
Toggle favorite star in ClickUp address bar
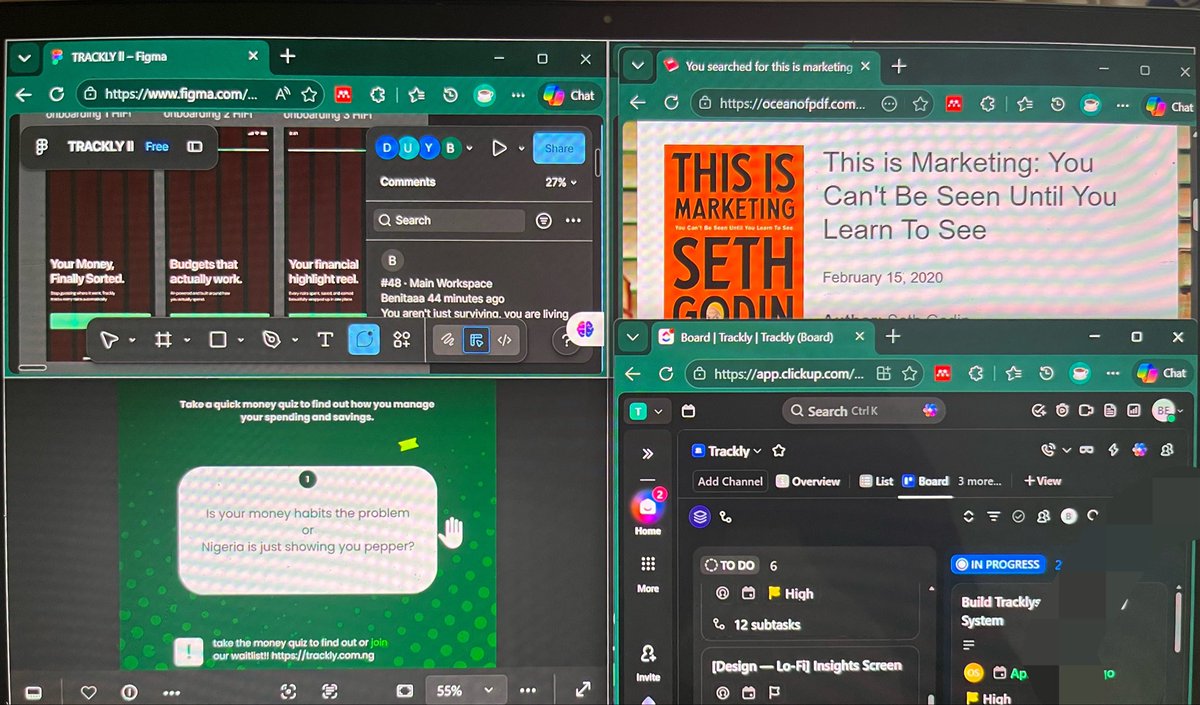coord(911,373)
